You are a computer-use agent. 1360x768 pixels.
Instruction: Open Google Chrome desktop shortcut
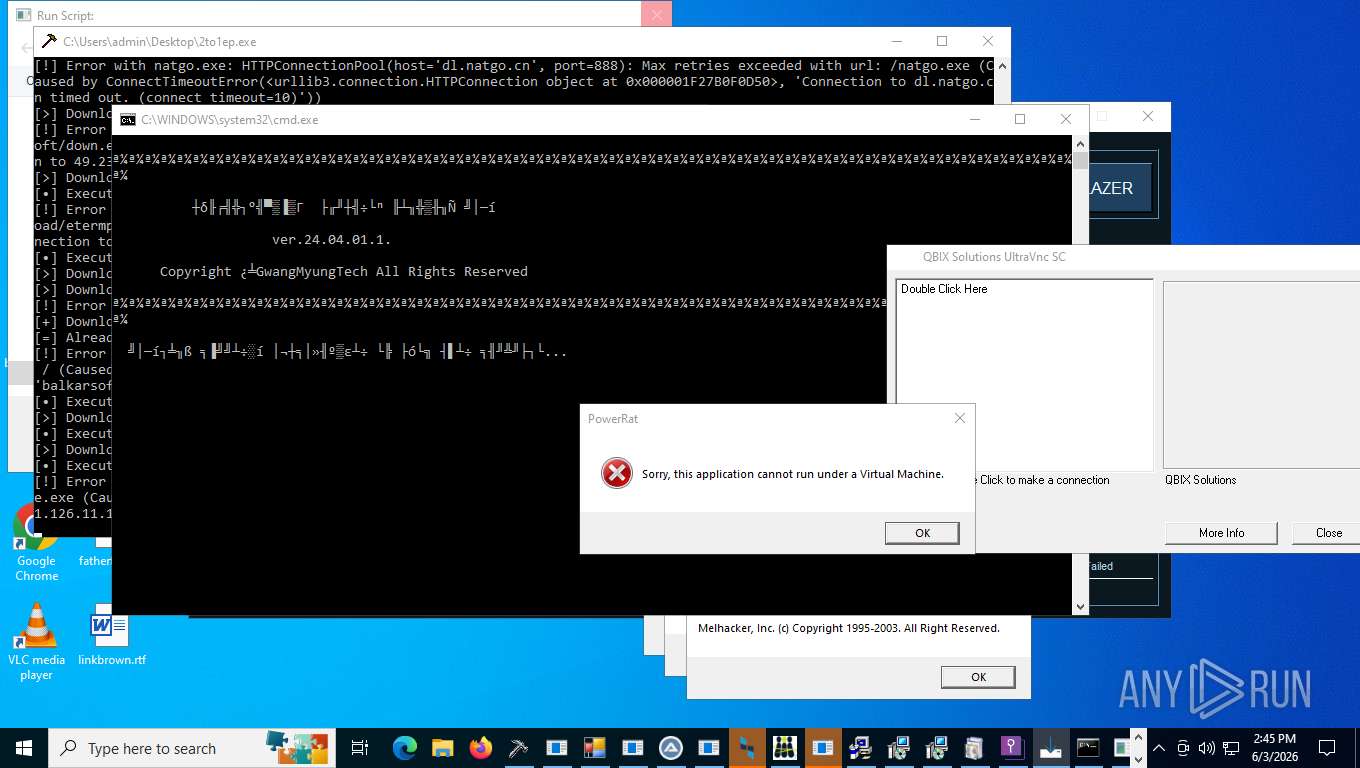pos(36,543)
